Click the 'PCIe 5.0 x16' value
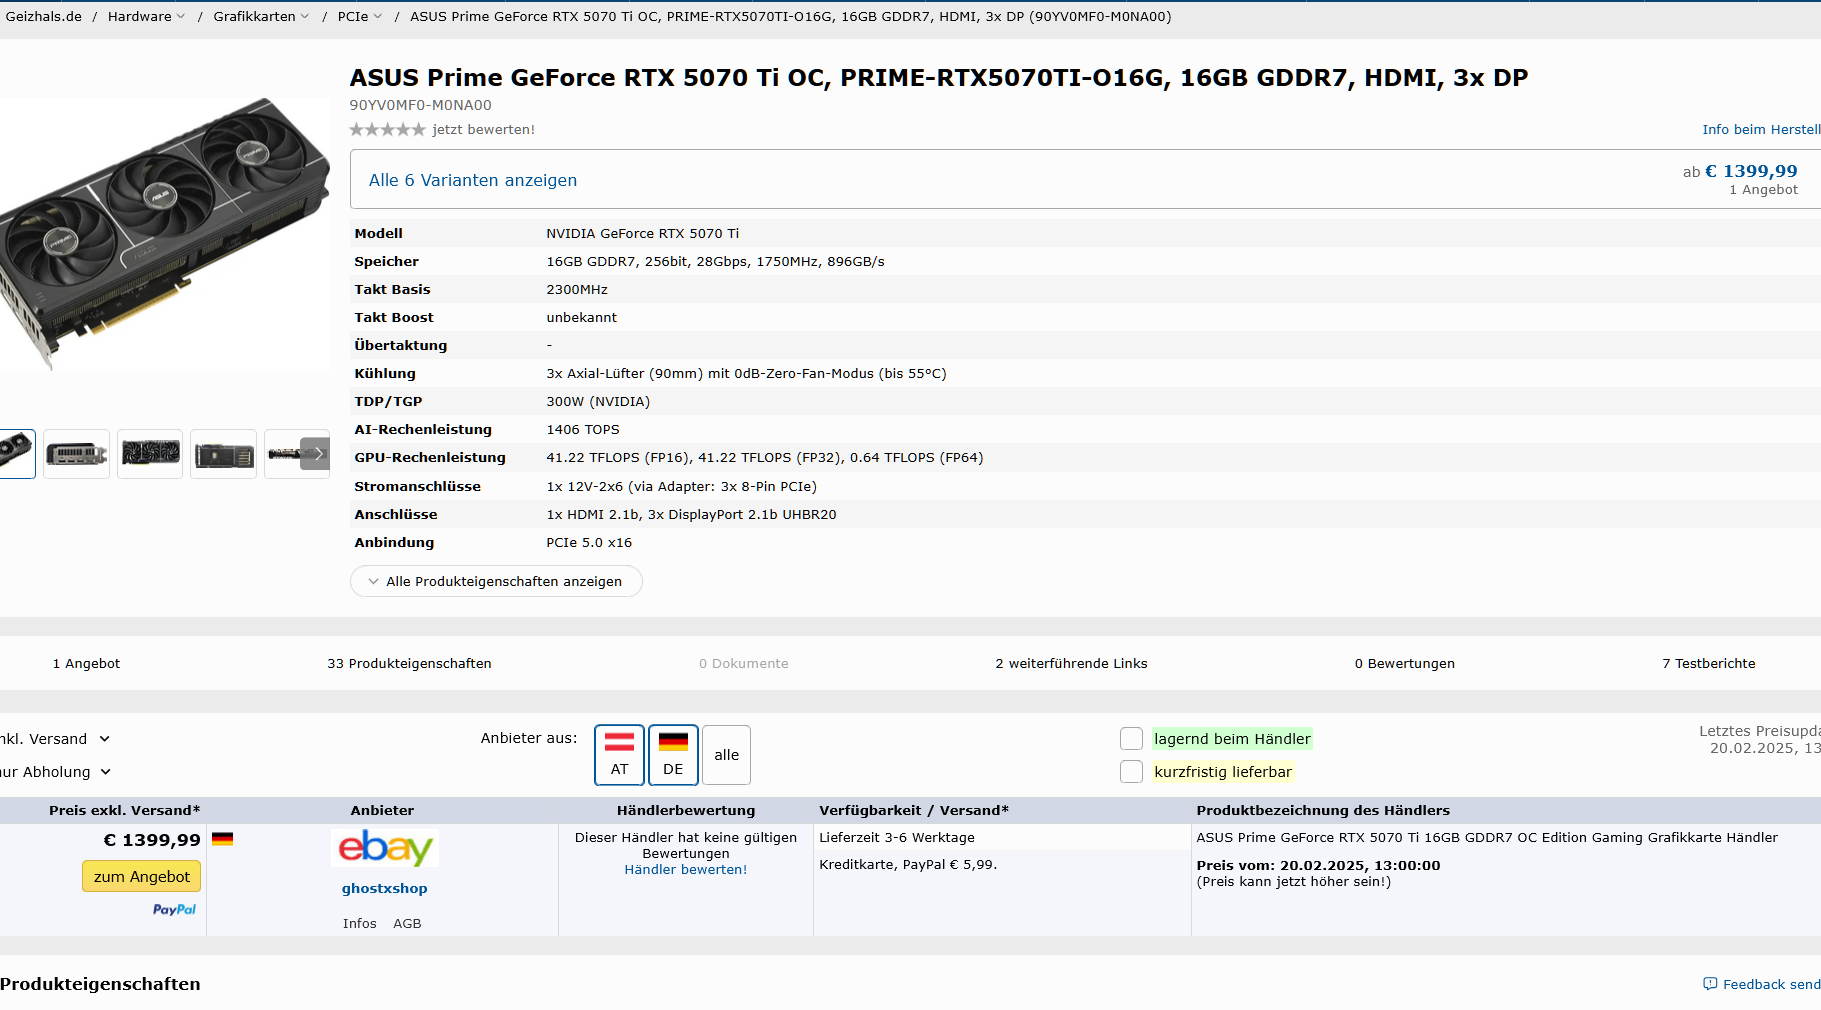This screenshot has width=1821, height=1010. click(x=589, y=542)
